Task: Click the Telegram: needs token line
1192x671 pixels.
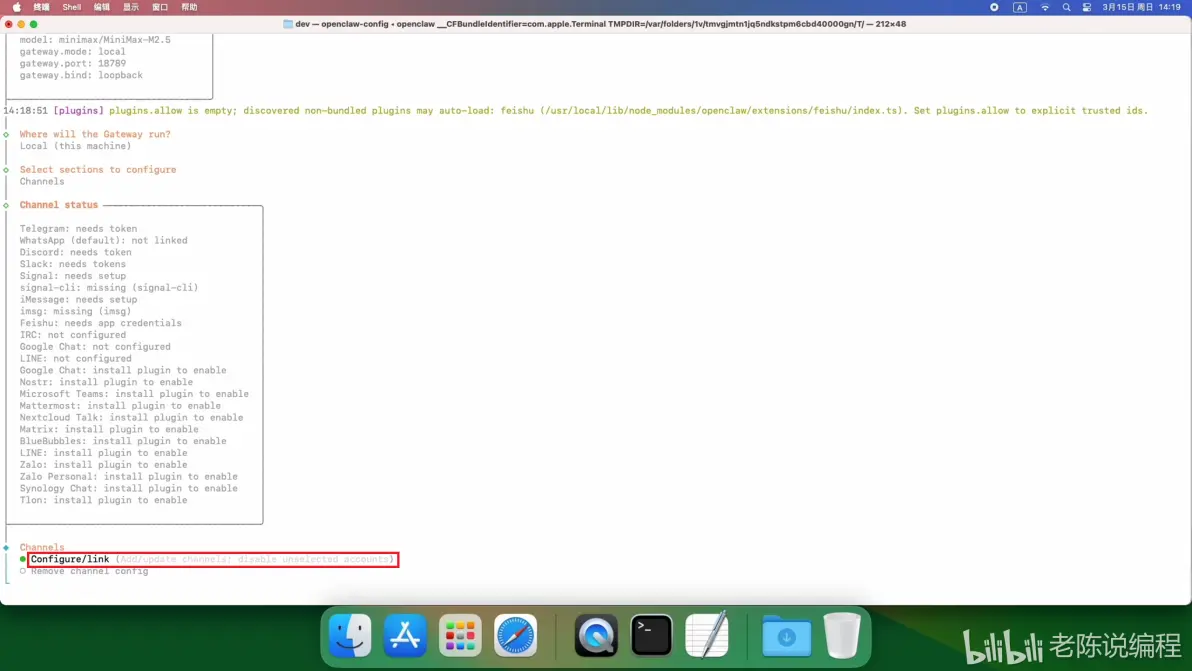Action: click(78, 229)
